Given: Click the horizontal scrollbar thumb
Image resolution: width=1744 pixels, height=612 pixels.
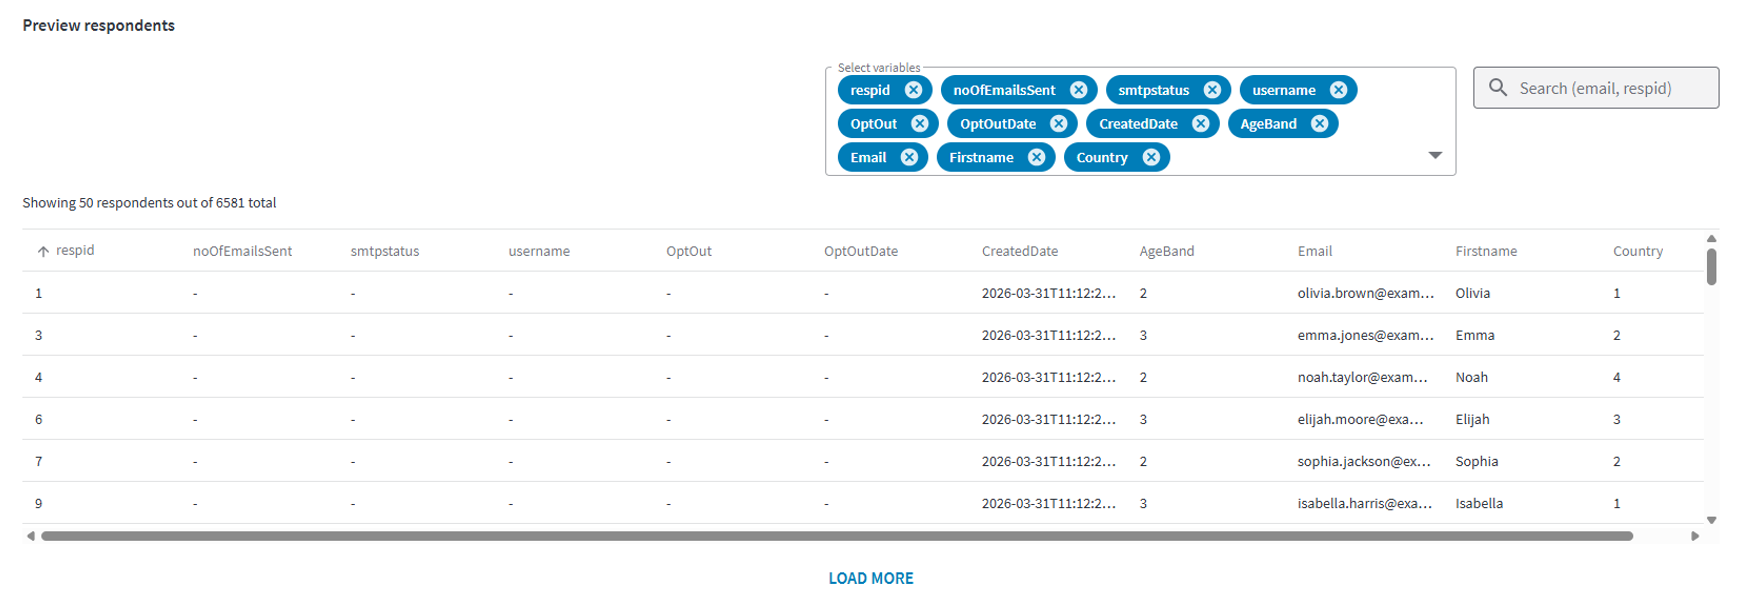Looking at the screenshot, I should click(837, 536).
